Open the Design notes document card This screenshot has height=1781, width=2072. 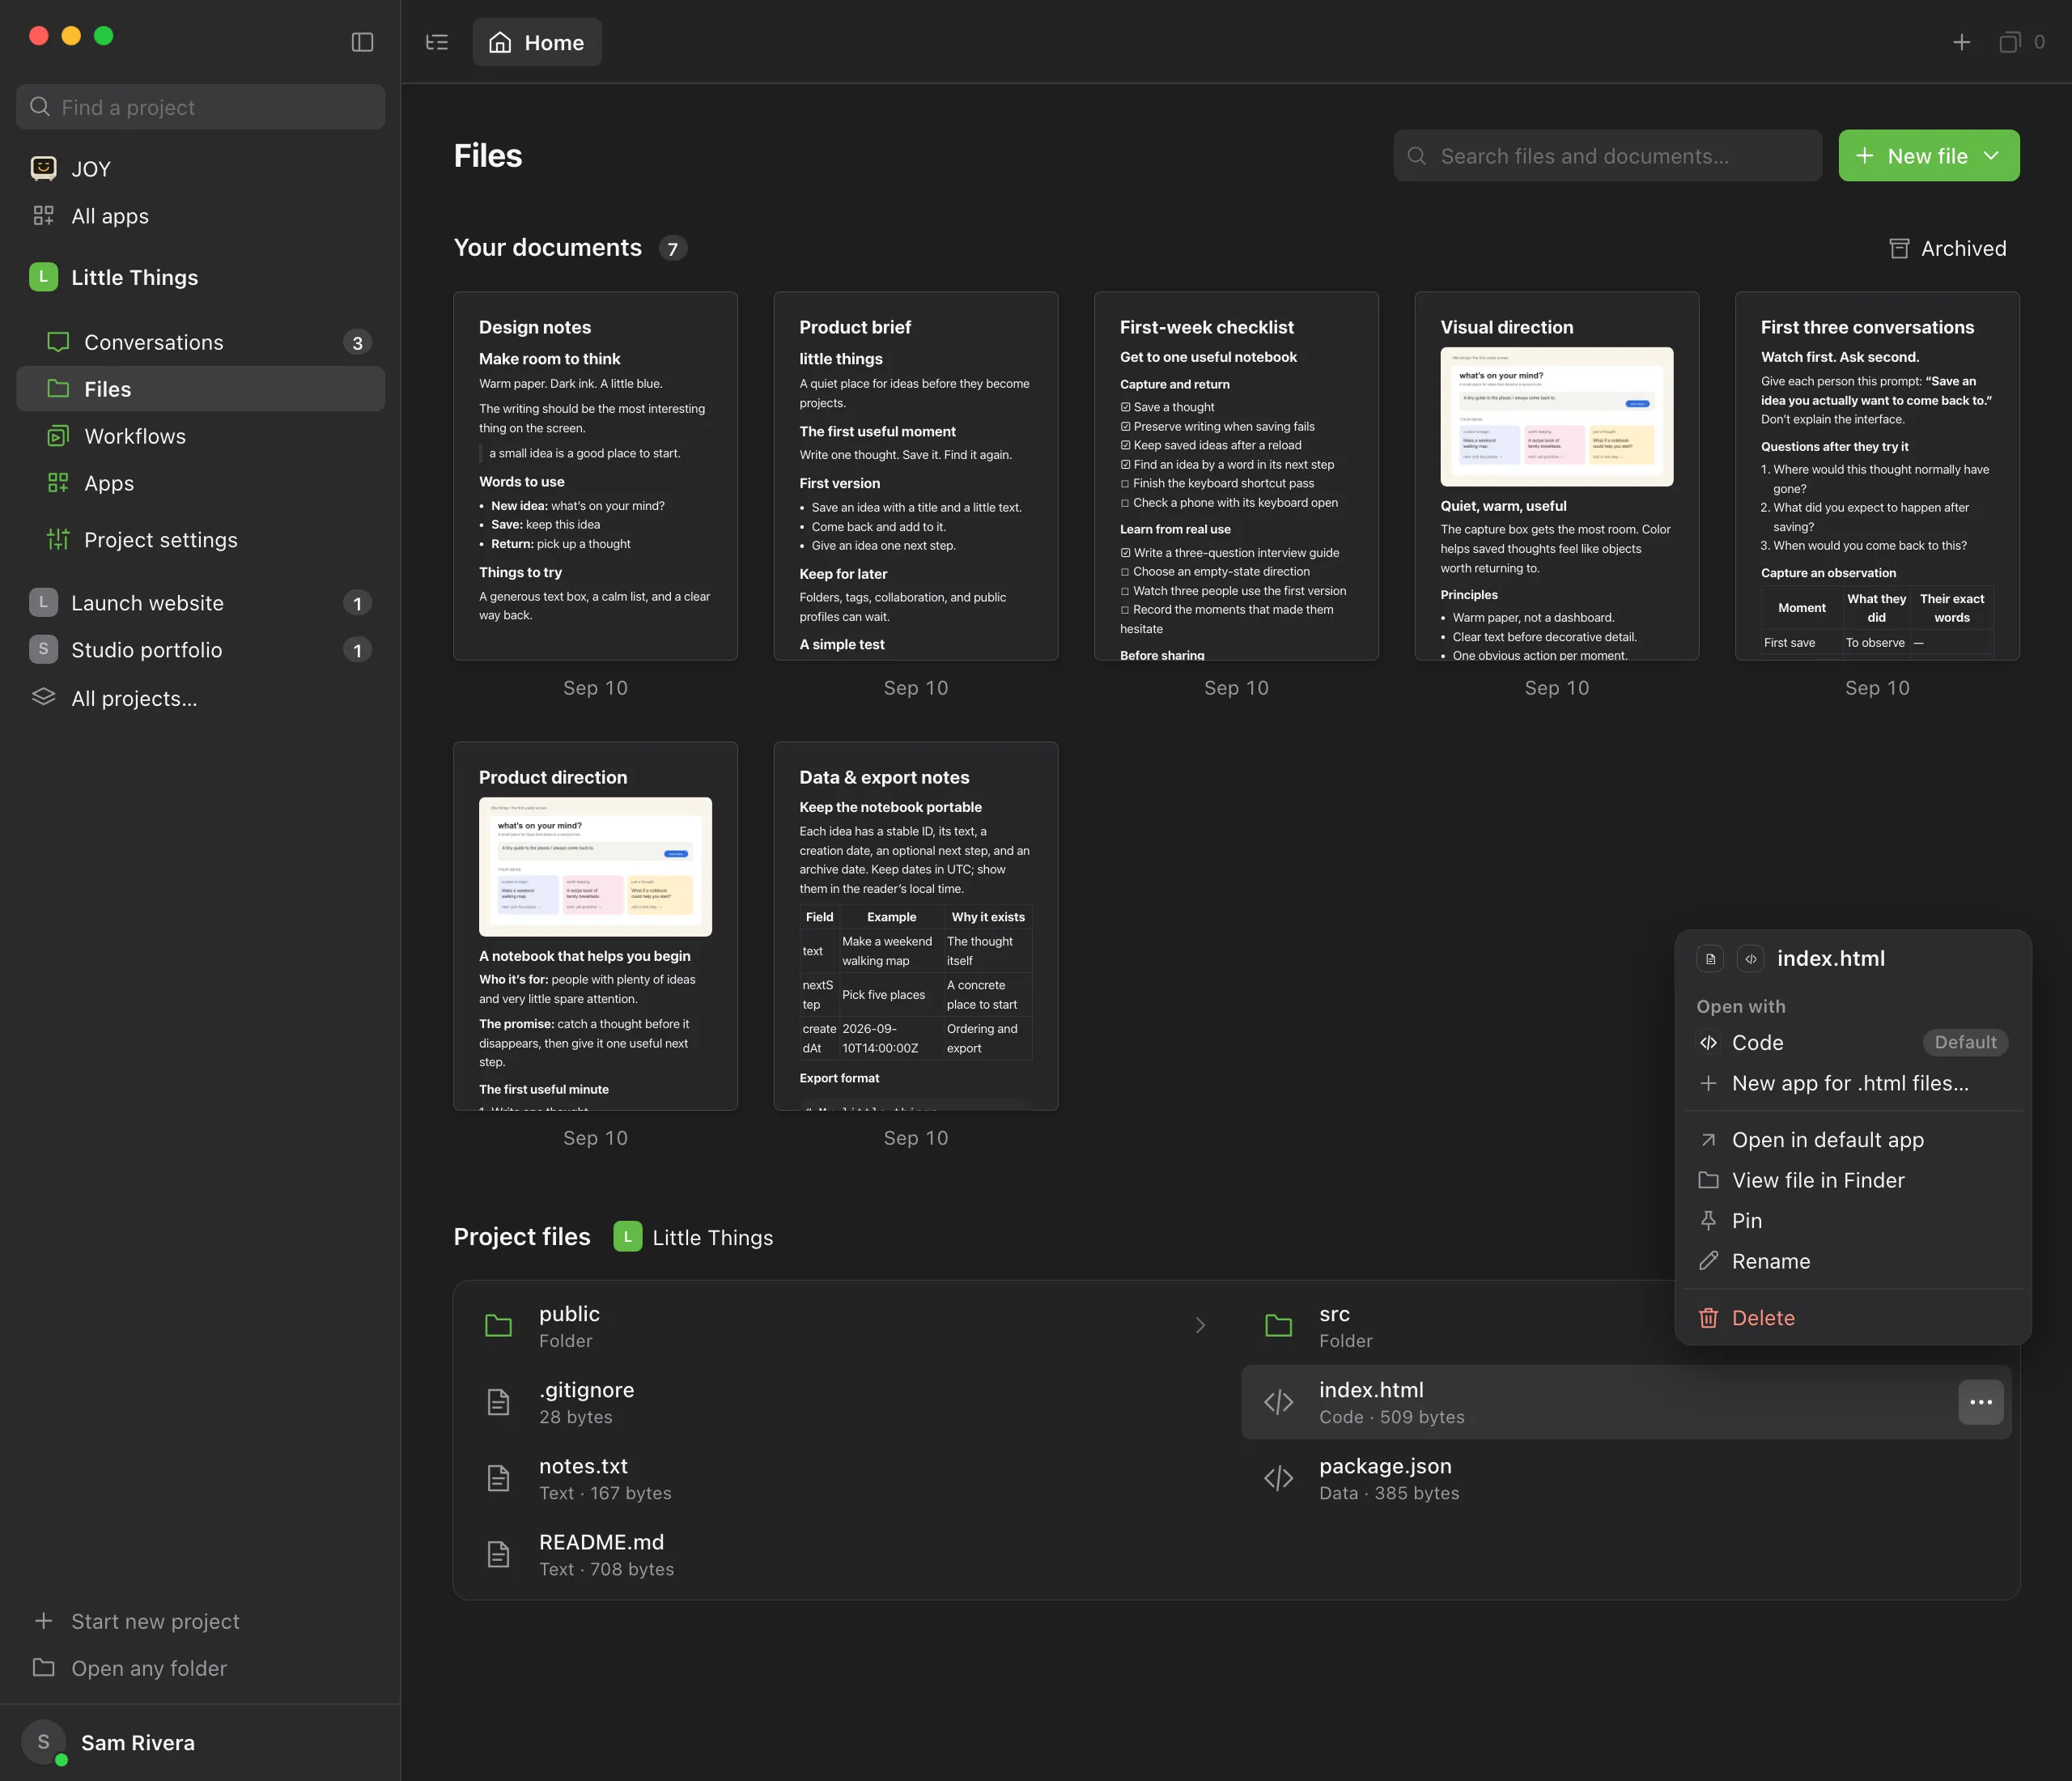pyautogui.click(x=595, y=476)
